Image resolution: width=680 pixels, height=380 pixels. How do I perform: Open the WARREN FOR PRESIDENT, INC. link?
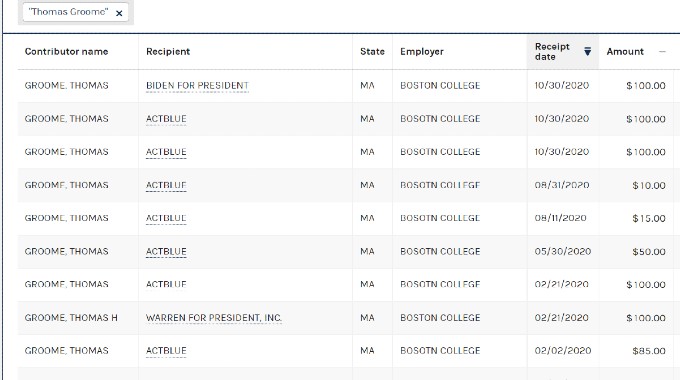pos(214,318)
